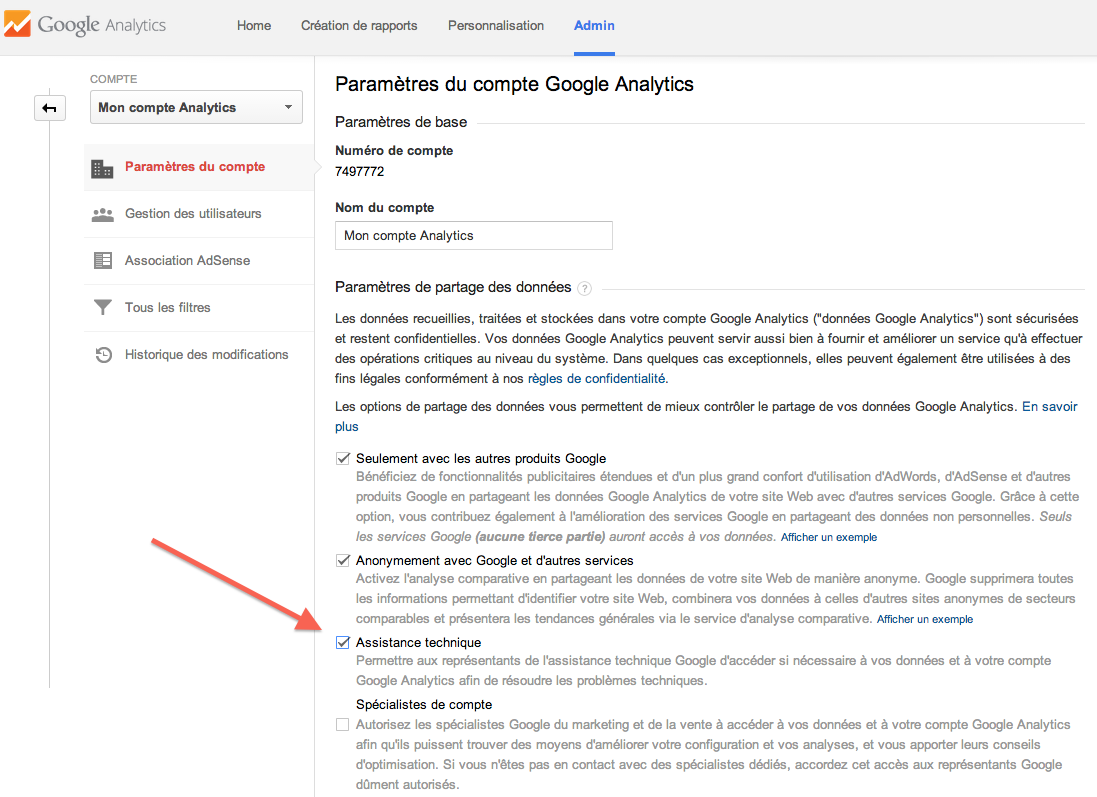Select Paramètres du compte menu item
Viewport: 1097px width, 797px height.
pyautogui.click(x=199, y=167)
